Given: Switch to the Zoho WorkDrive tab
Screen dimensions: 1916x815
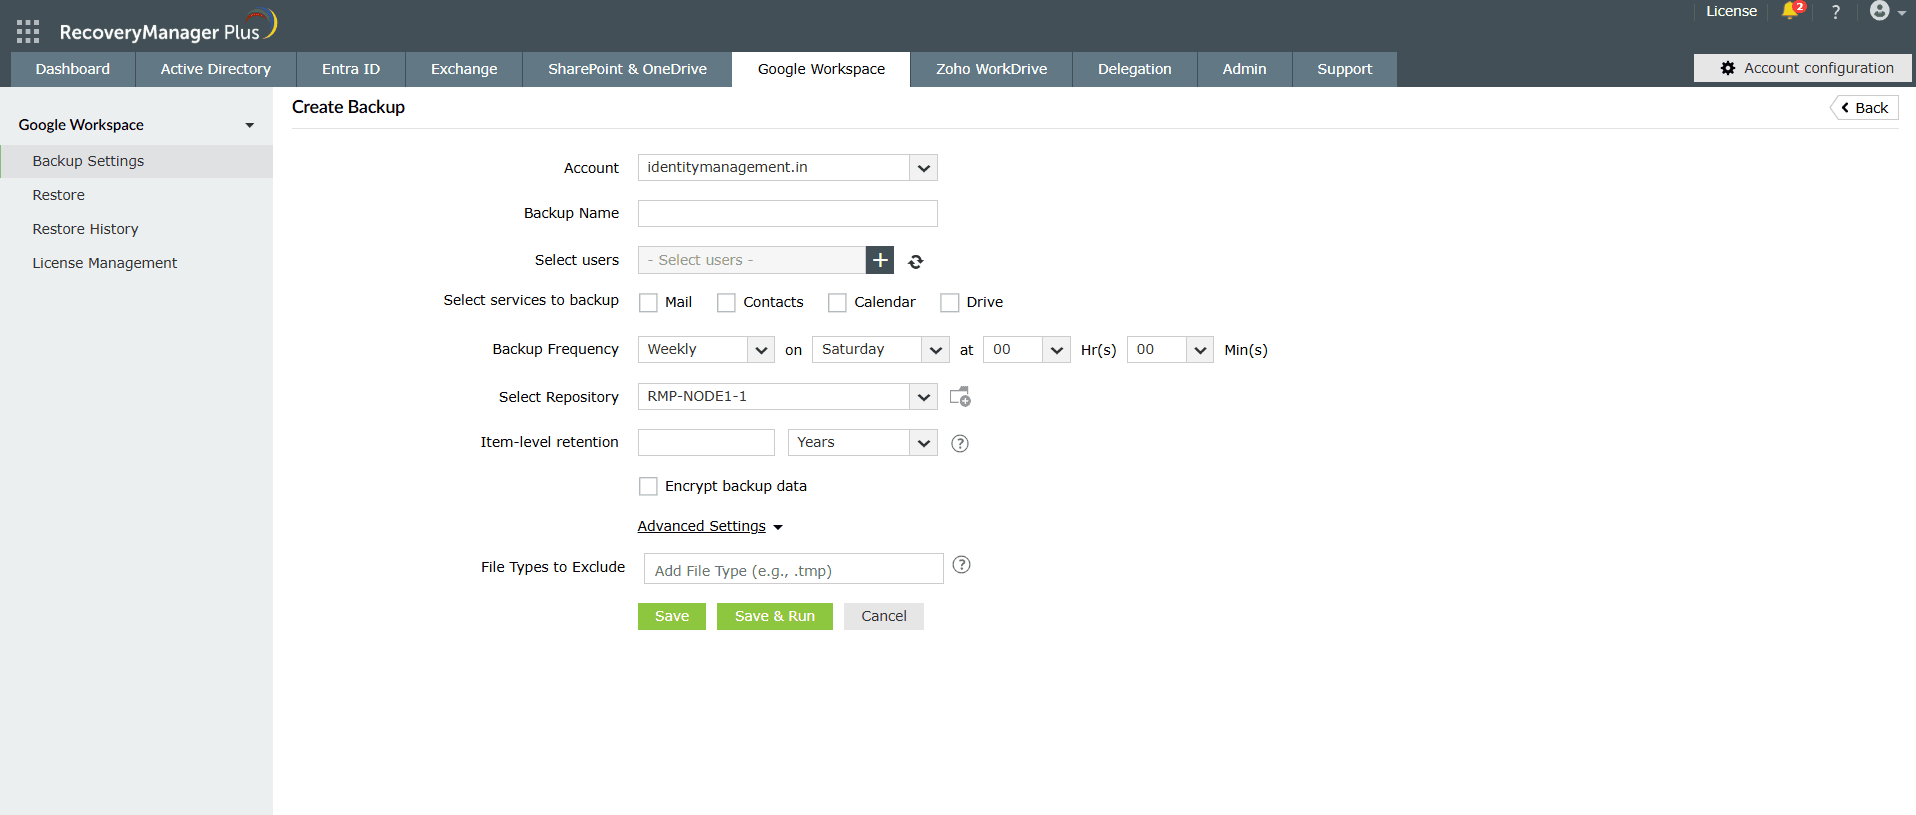Looking at the screenshot, I should pos(992,69).
